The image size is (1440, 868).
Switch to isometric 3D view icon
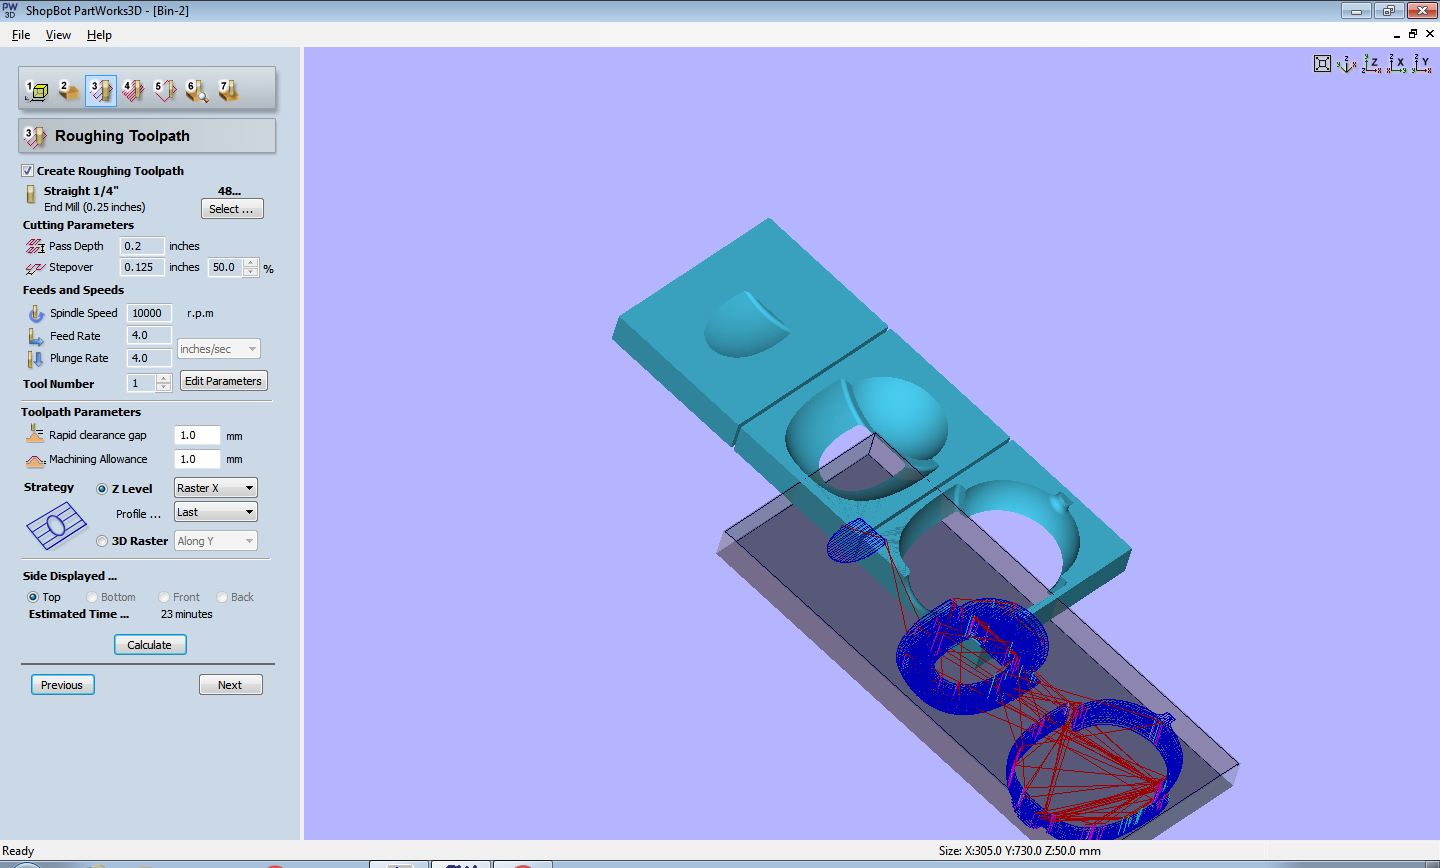[x=1347, y=64]
